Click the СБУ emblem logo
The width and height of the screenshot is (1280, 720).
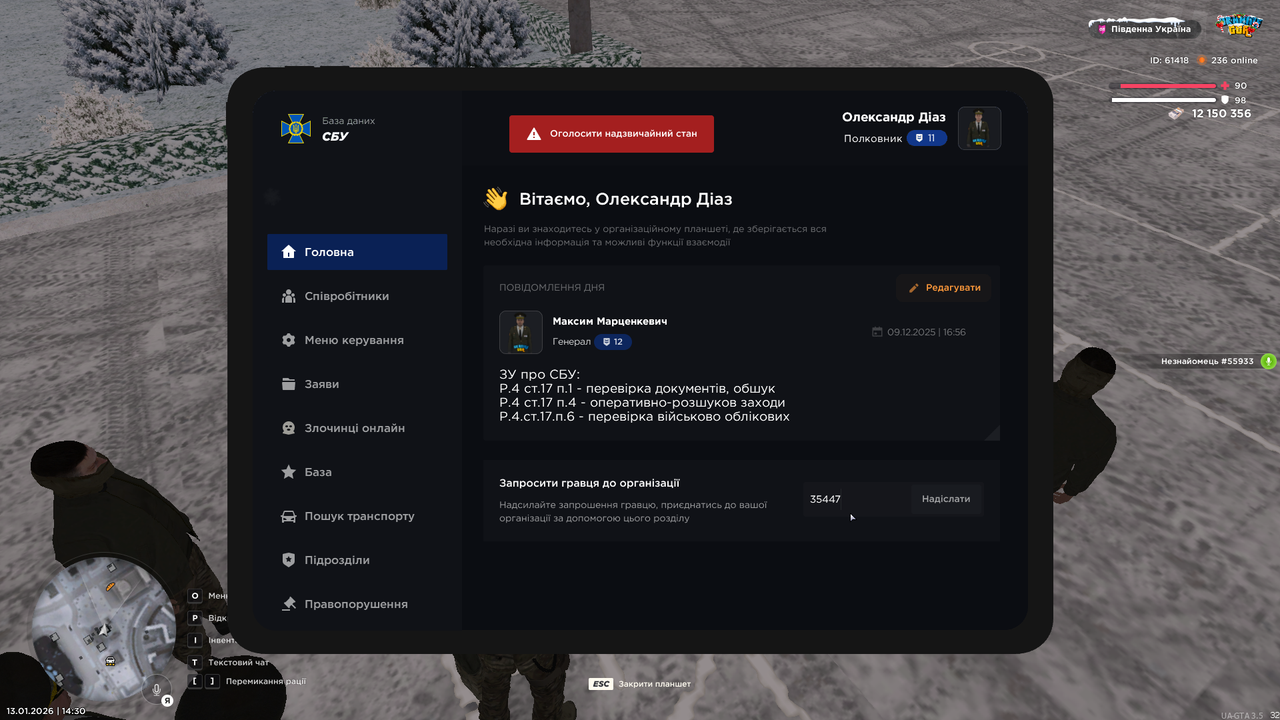click(295, 128)
